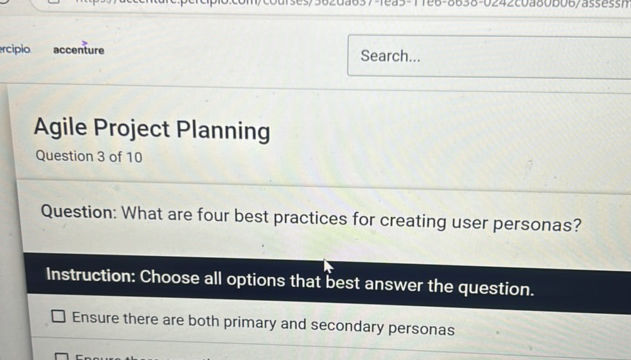Screen dimensions: 631x360
Task: Click the user personas question text
Action: [x=311, y=218]
